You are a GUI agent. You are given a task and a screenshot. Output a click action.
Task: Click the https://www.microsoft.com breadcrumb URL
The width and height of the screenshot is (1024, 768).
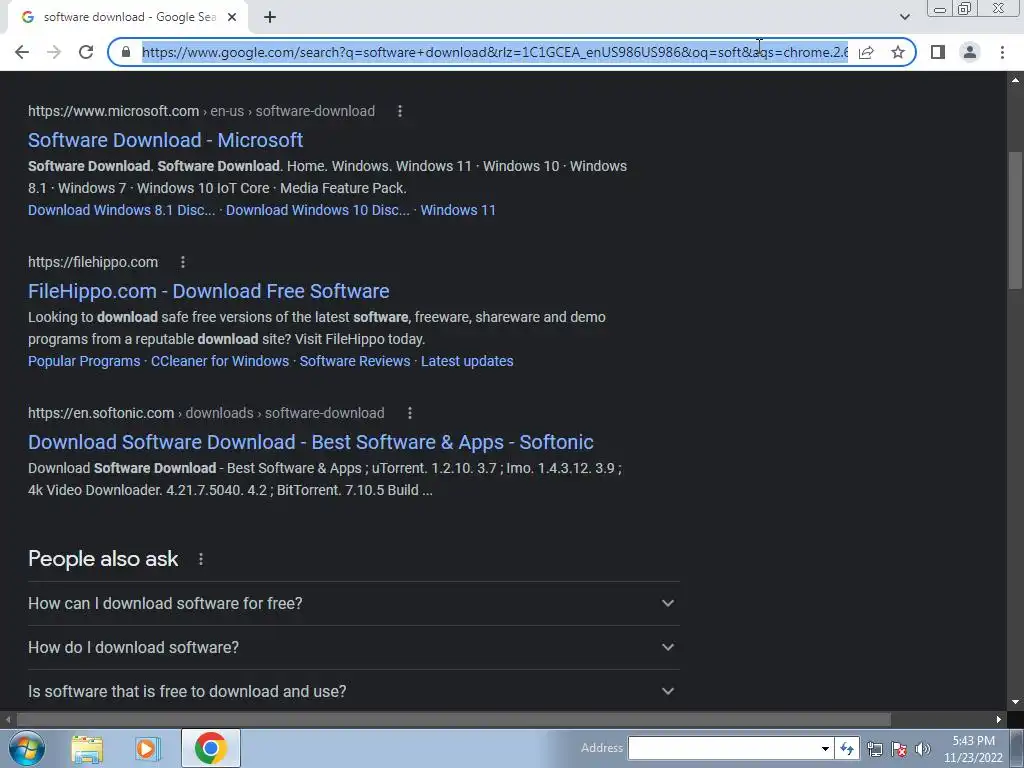[114, 112]
